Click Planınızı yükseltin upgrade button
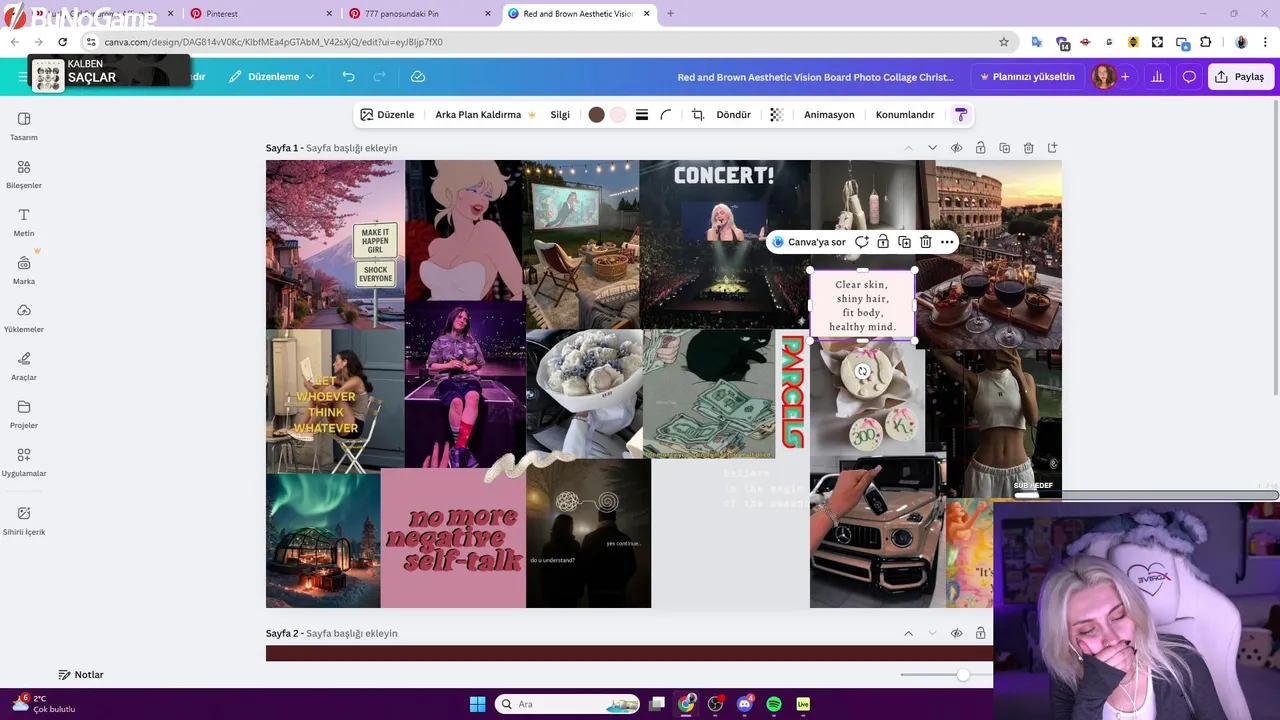This screenshot has width=1280, height=720. click(x=1026, y=77)
